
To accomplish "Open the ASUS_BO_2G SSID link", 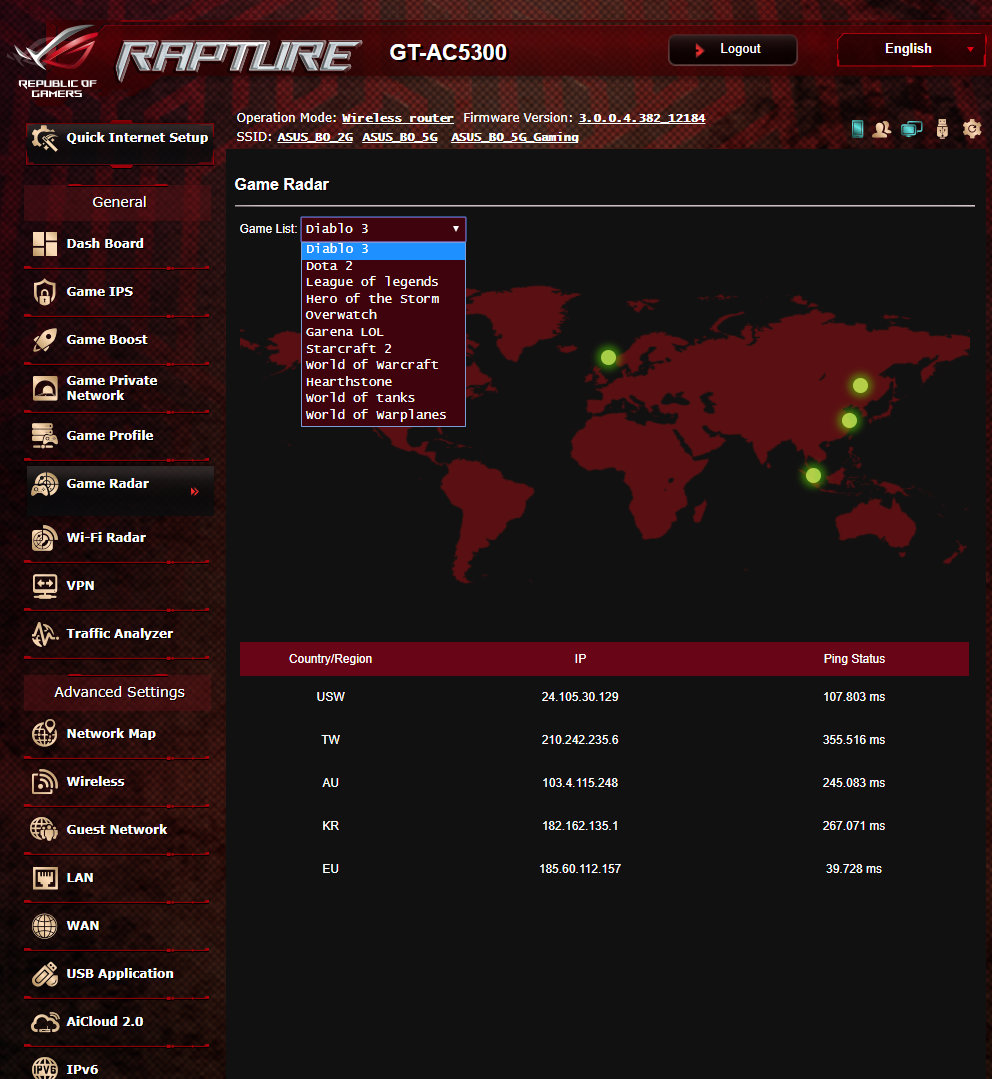I will 315,138.
